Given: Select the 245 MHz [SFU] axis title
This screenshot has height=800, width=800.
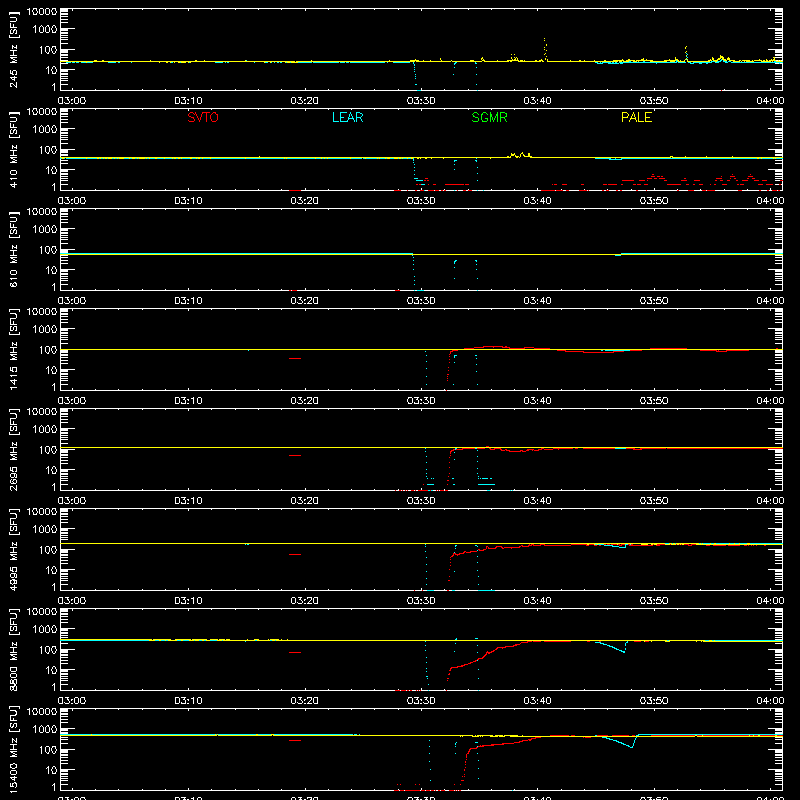Looking at the screenshot, I should 14,50.
